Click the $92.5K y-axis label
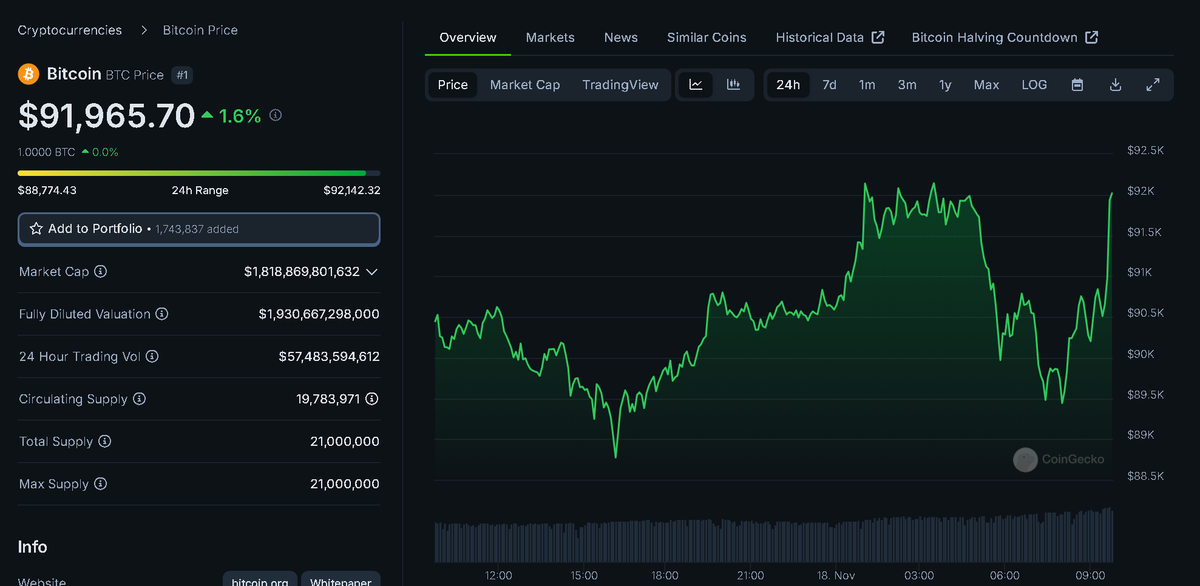Image resolution: width=1200 pixels, height=586 pixels. (x=1146, y=150)
